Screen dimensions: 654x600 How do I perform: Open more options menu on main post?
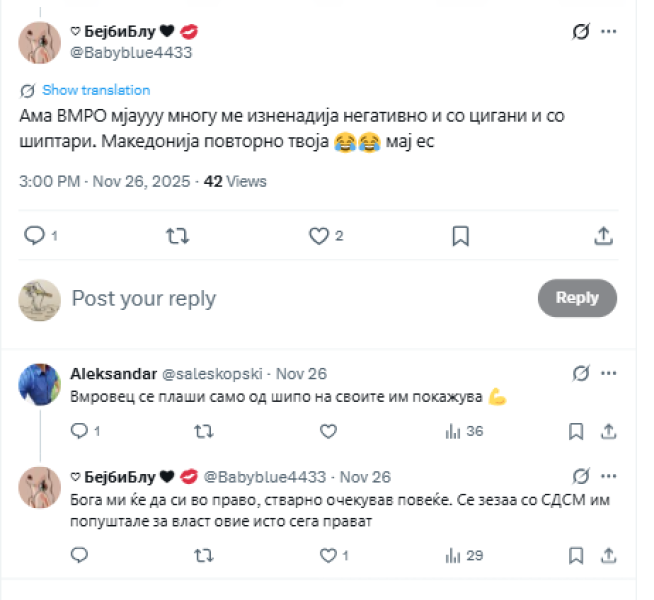click(x=608, y=32)
